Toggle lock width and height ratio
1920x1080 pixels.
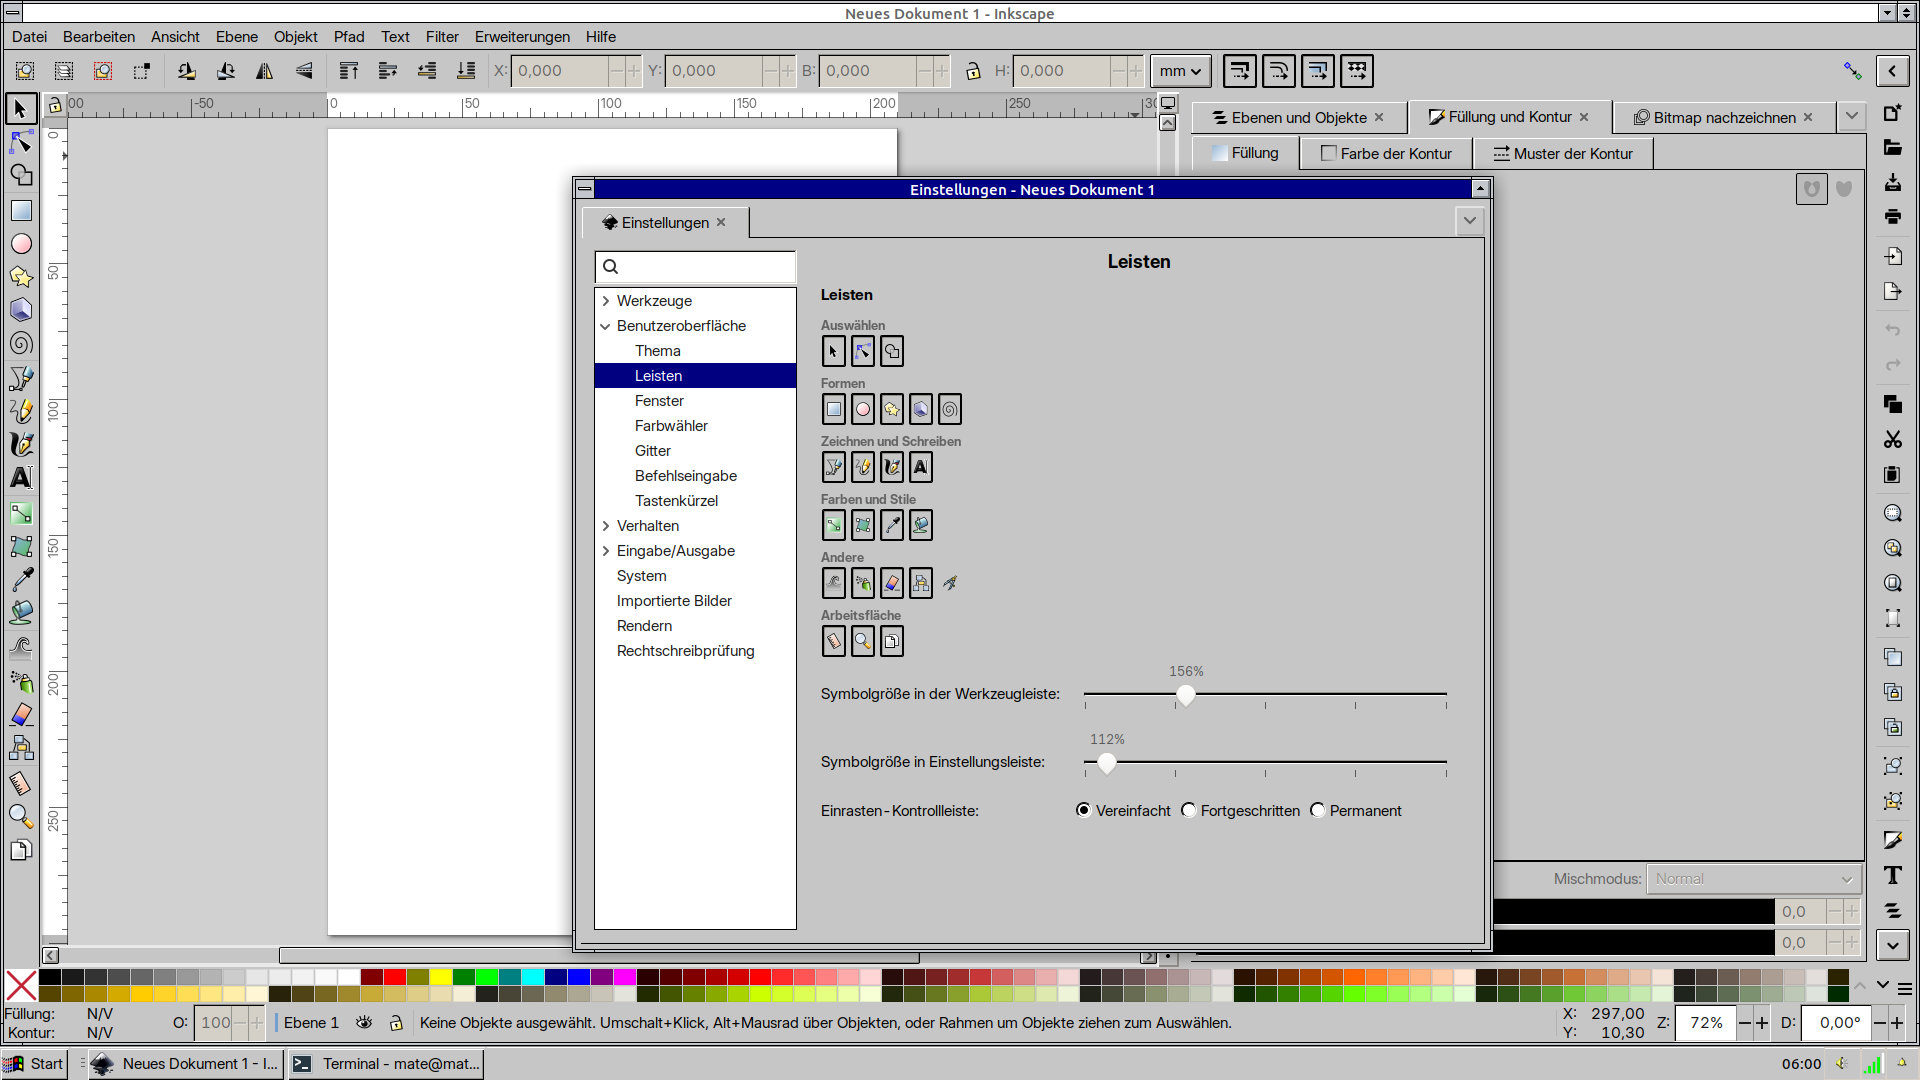pyautogui.click(x=972, y=71)
